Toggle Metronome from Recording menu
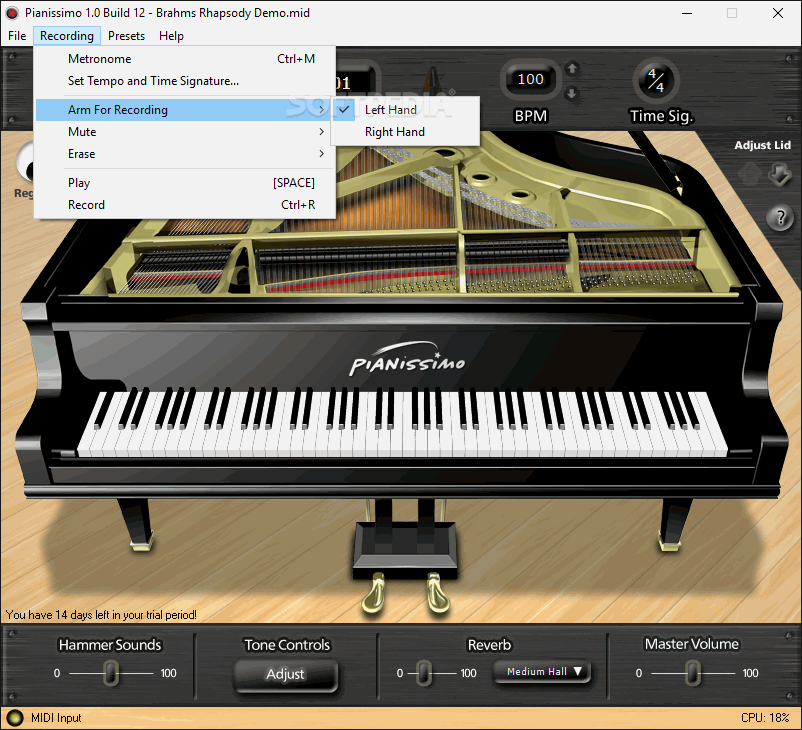This screenshot has height=730, width=802. [185, 59]
